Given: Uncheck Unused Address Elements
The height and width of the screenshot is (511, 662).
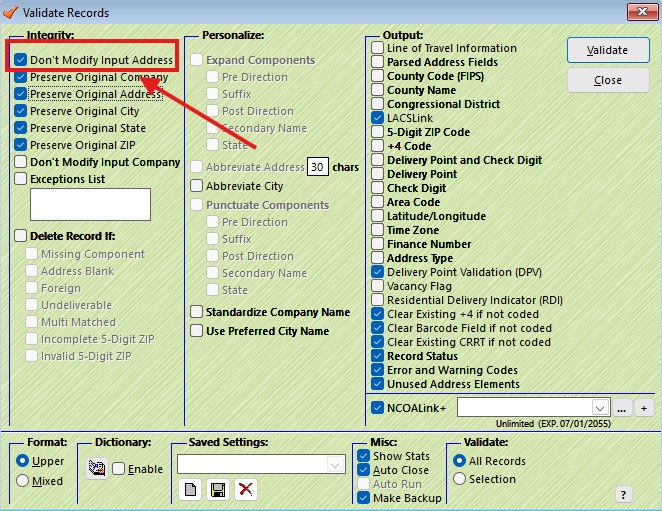Looking at the screenshot, I should (x=377, y=383).
